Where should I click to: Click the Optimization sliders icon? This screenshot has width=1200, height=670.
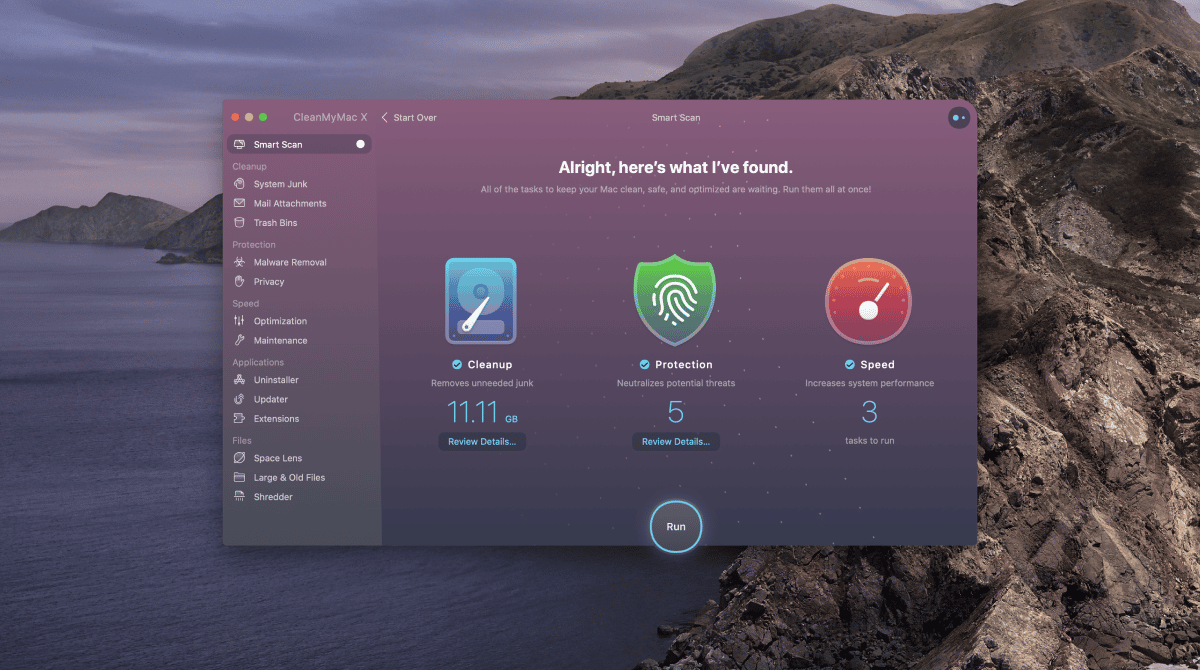239,321
